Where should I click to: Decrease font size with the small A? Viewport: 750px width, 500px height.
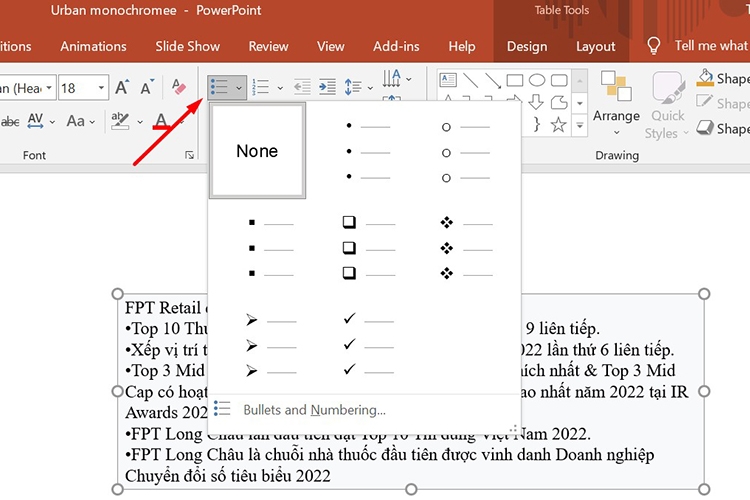pos(147,87)
